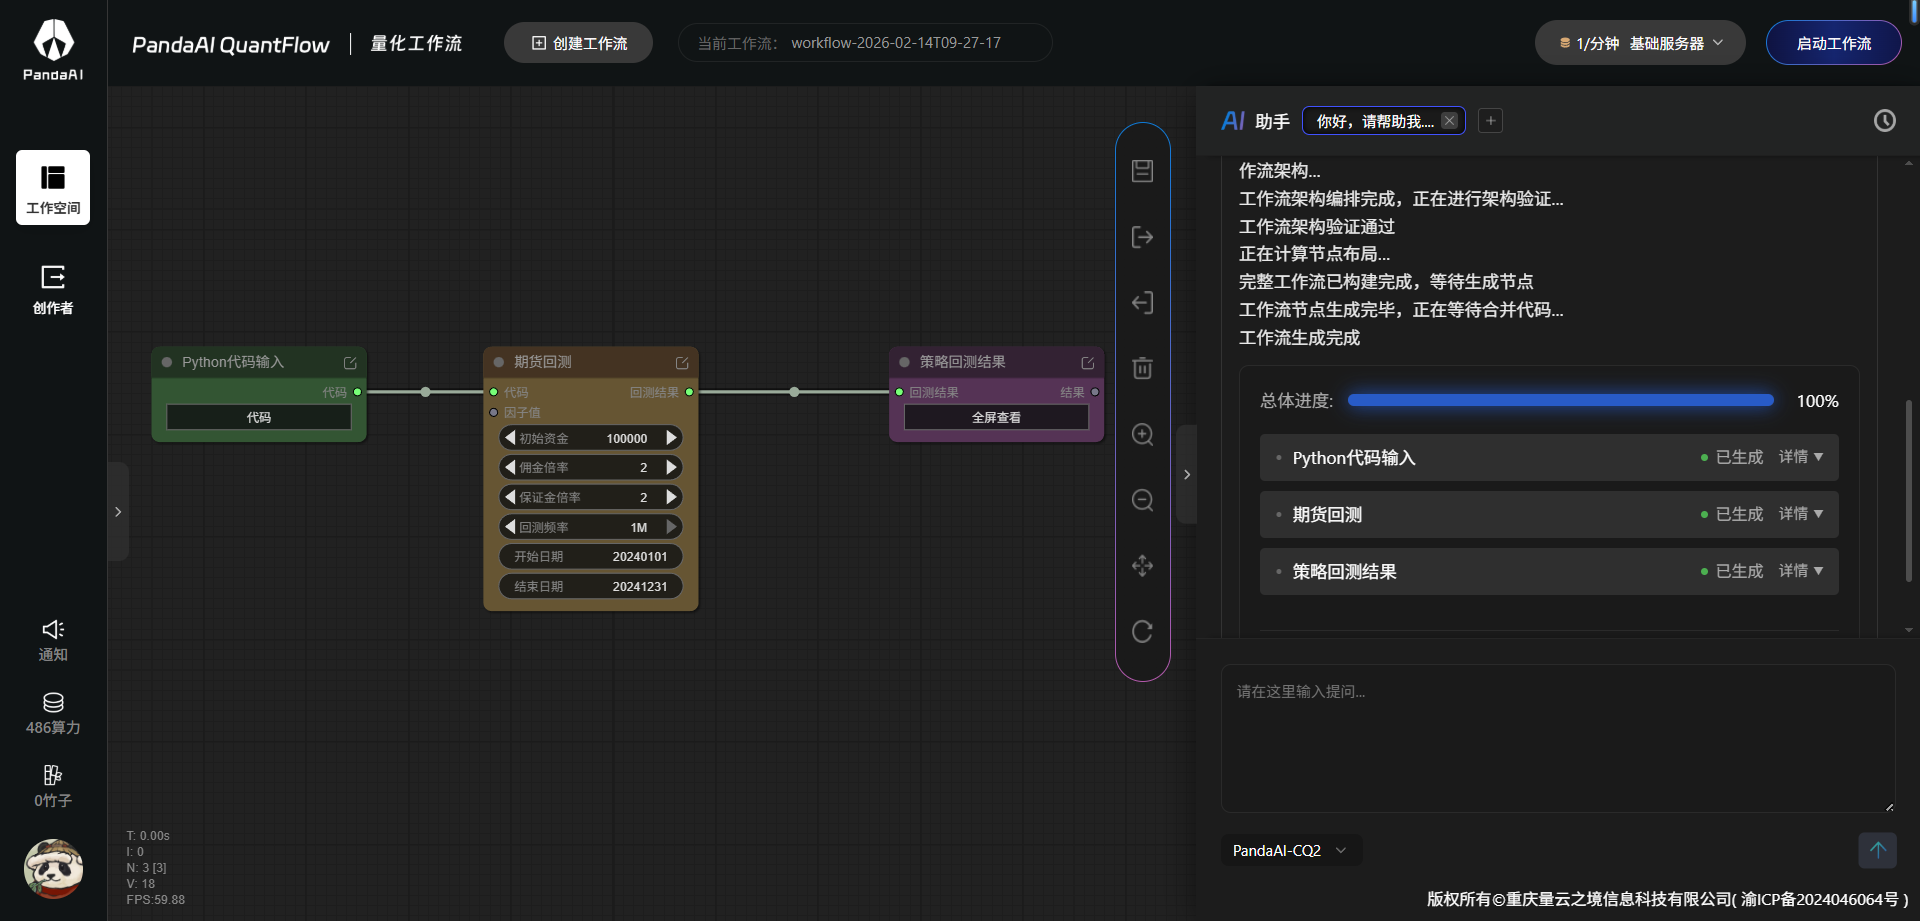Image resolution: width=1920 pixels, height=921 pixels.
Task: Click the 全屏查看 button in result node
Action: click(x=996, y=417)
